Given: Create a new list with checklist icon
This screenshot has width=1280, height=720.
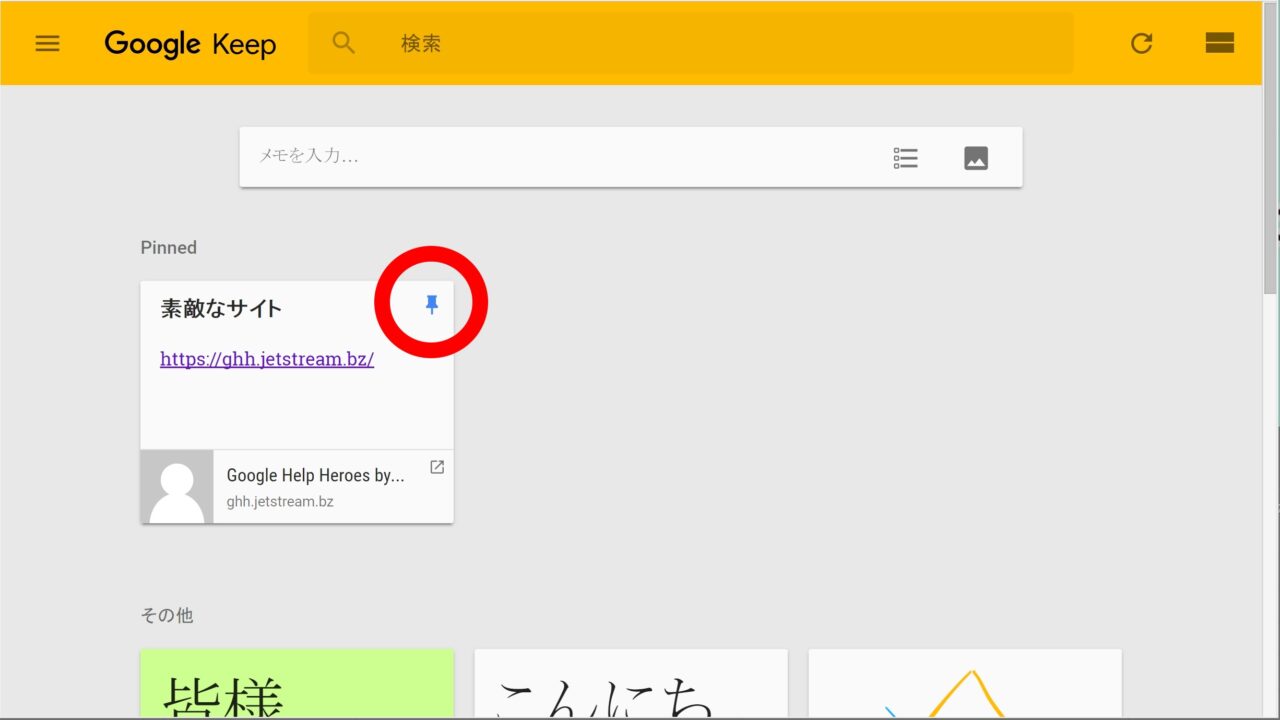Looking at the screenshot, I should coord(905,158).
